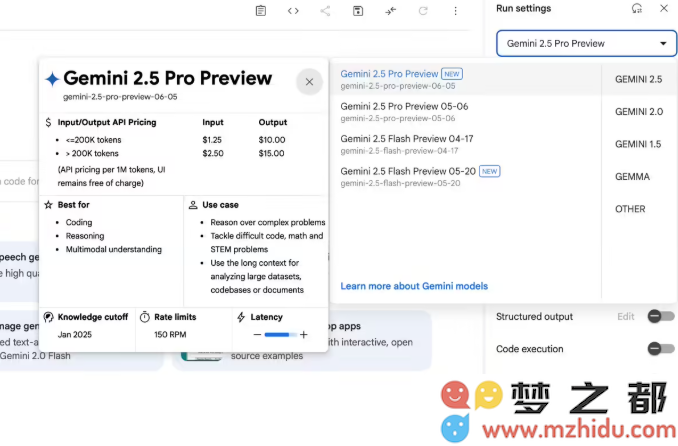Screen dimensions: 678x446
Task: Click the $15.00 output price value
Action: click(272, 153)
